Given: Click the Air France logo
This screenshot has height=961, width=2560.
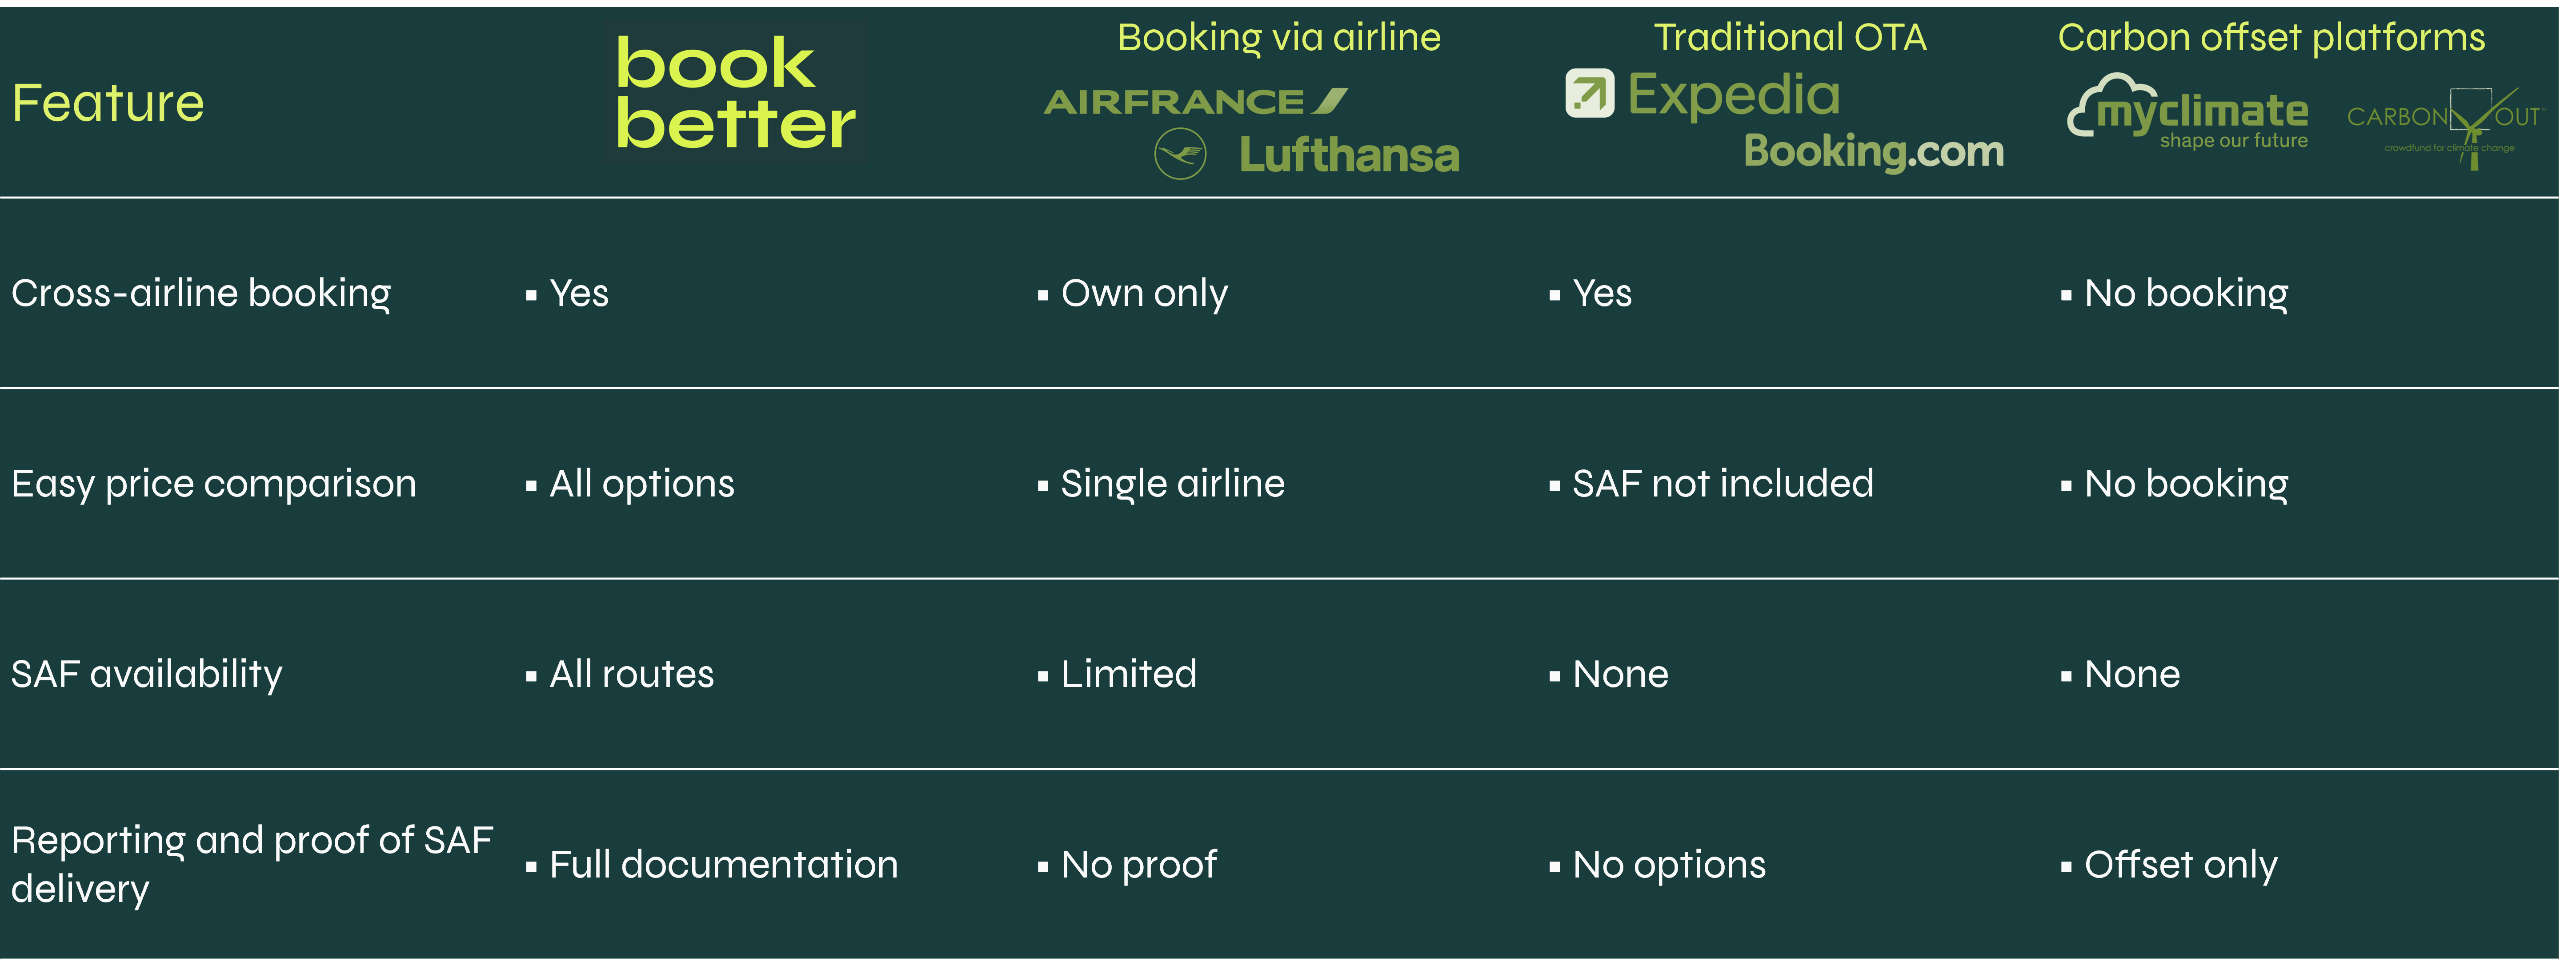Looking at the screenshot, I should point(1196,101).
